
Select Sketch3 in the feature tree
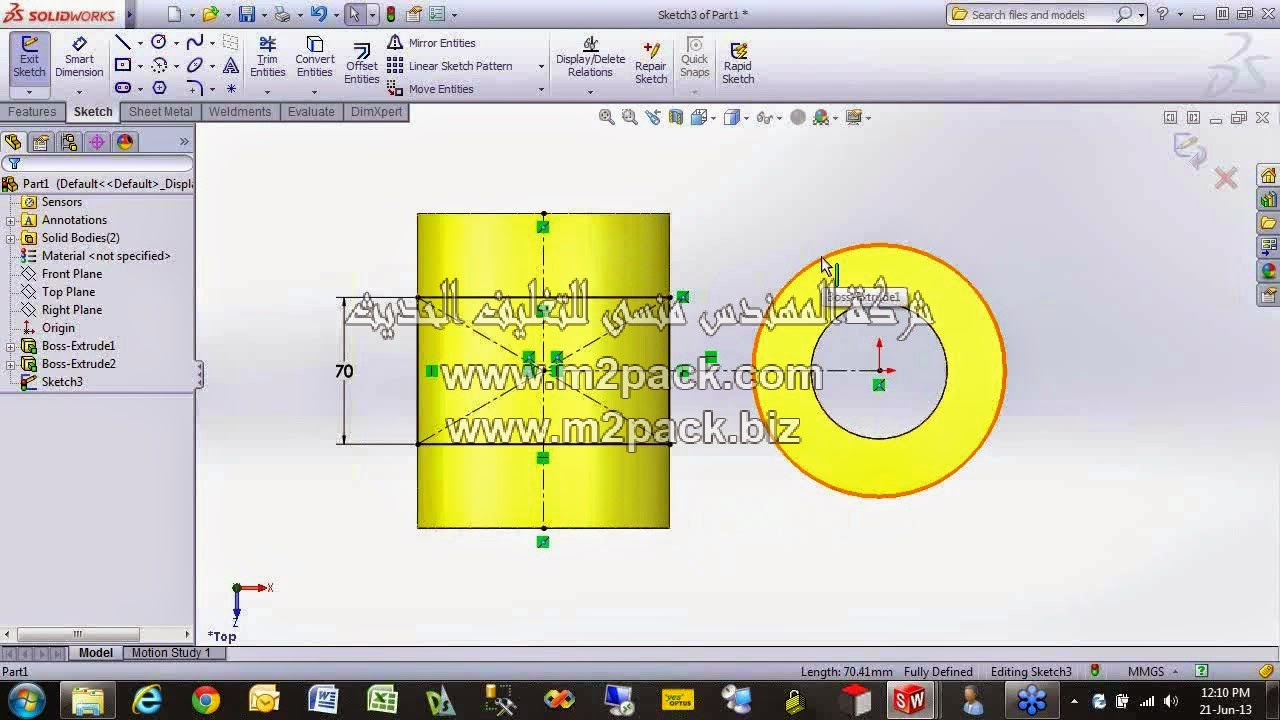click(61, 382)
